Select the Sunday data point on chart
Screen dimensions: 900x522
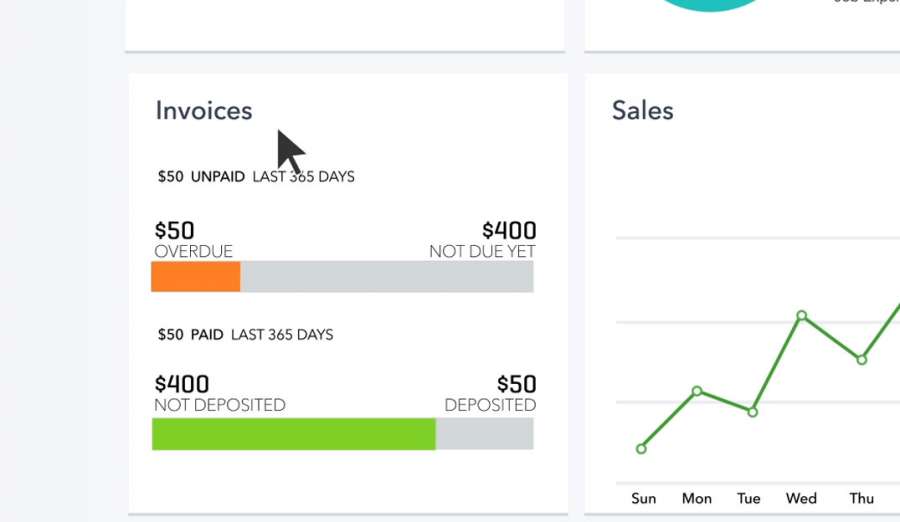coord(641,448)
